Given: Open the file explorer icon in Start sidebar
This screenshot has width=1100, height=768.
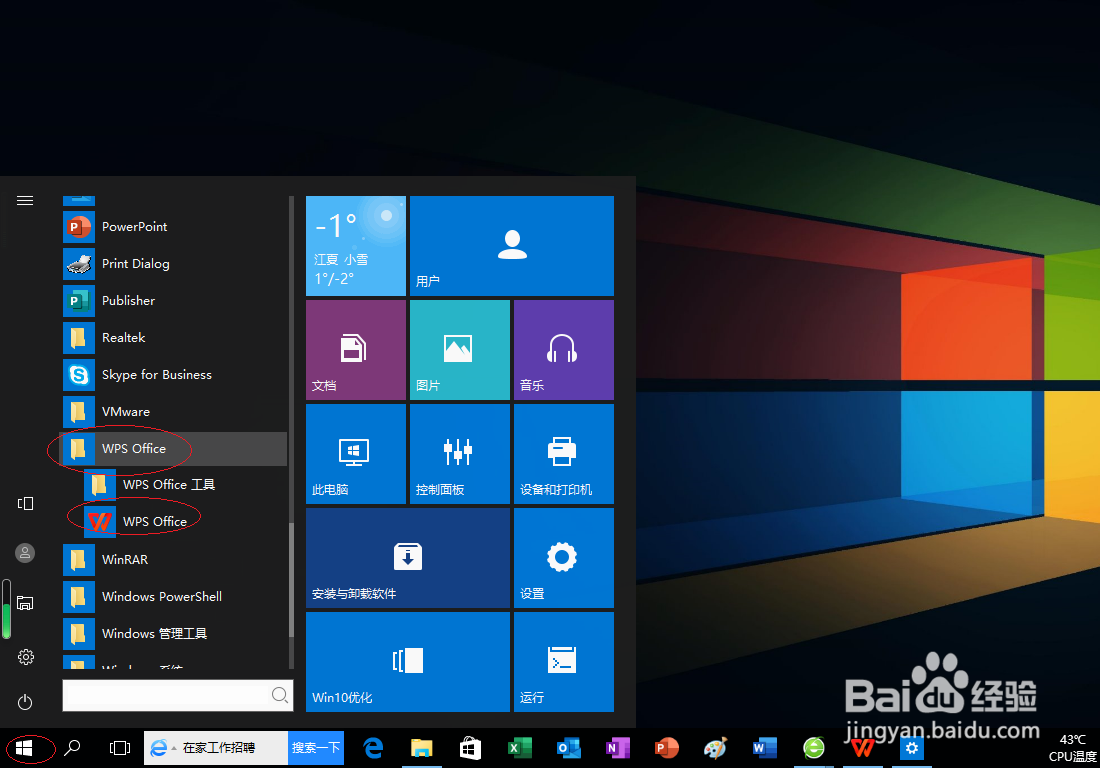Looking at the screenshot, I should coord(25,603).
